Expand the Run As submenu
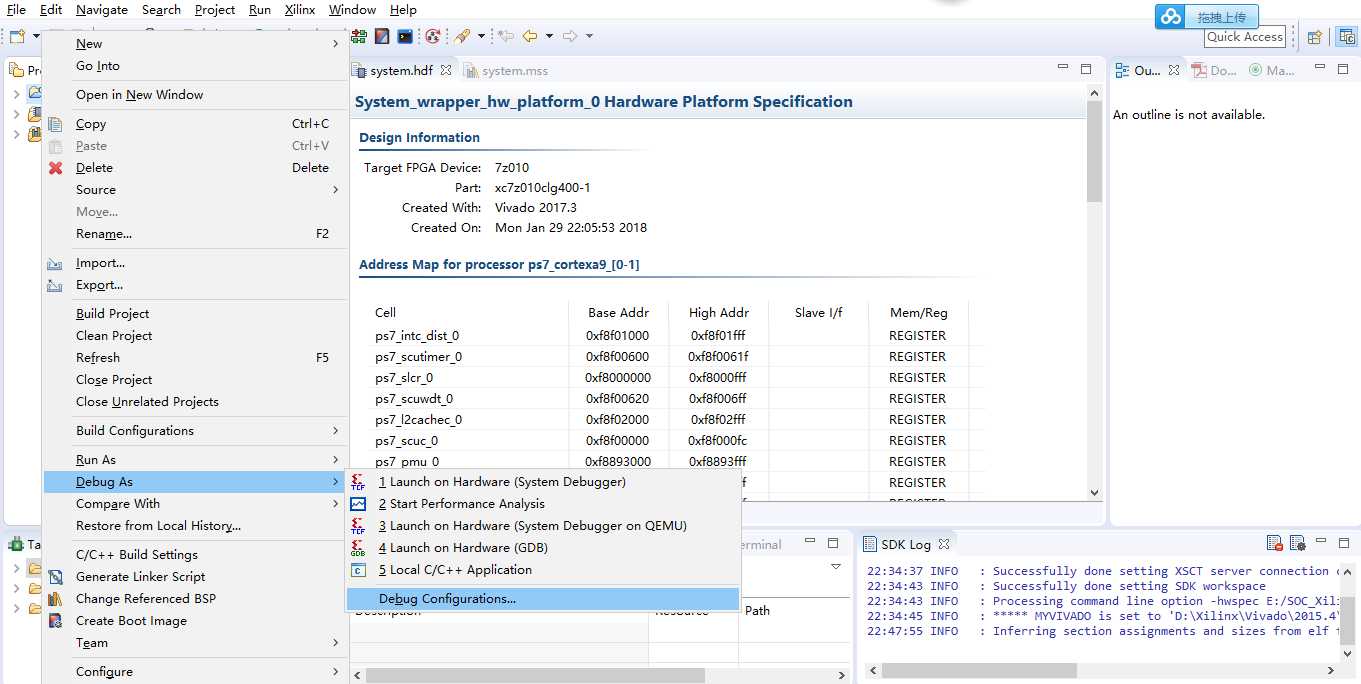 click(195, 460)
